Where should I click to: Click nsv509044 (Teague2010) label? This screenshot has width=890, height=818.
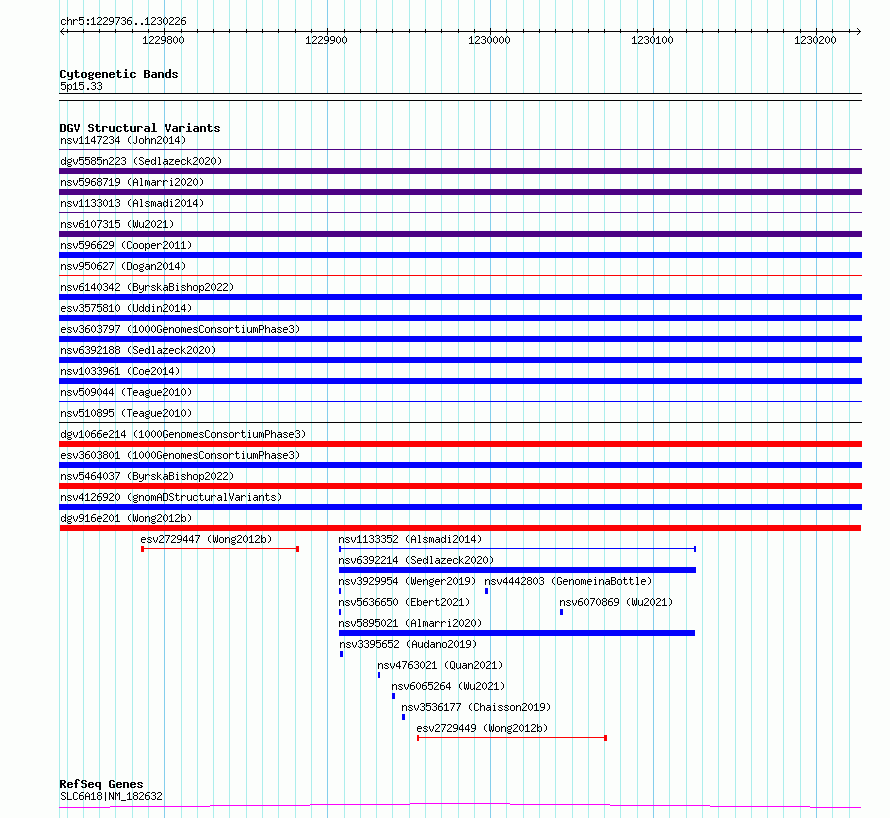coord(126,392)
